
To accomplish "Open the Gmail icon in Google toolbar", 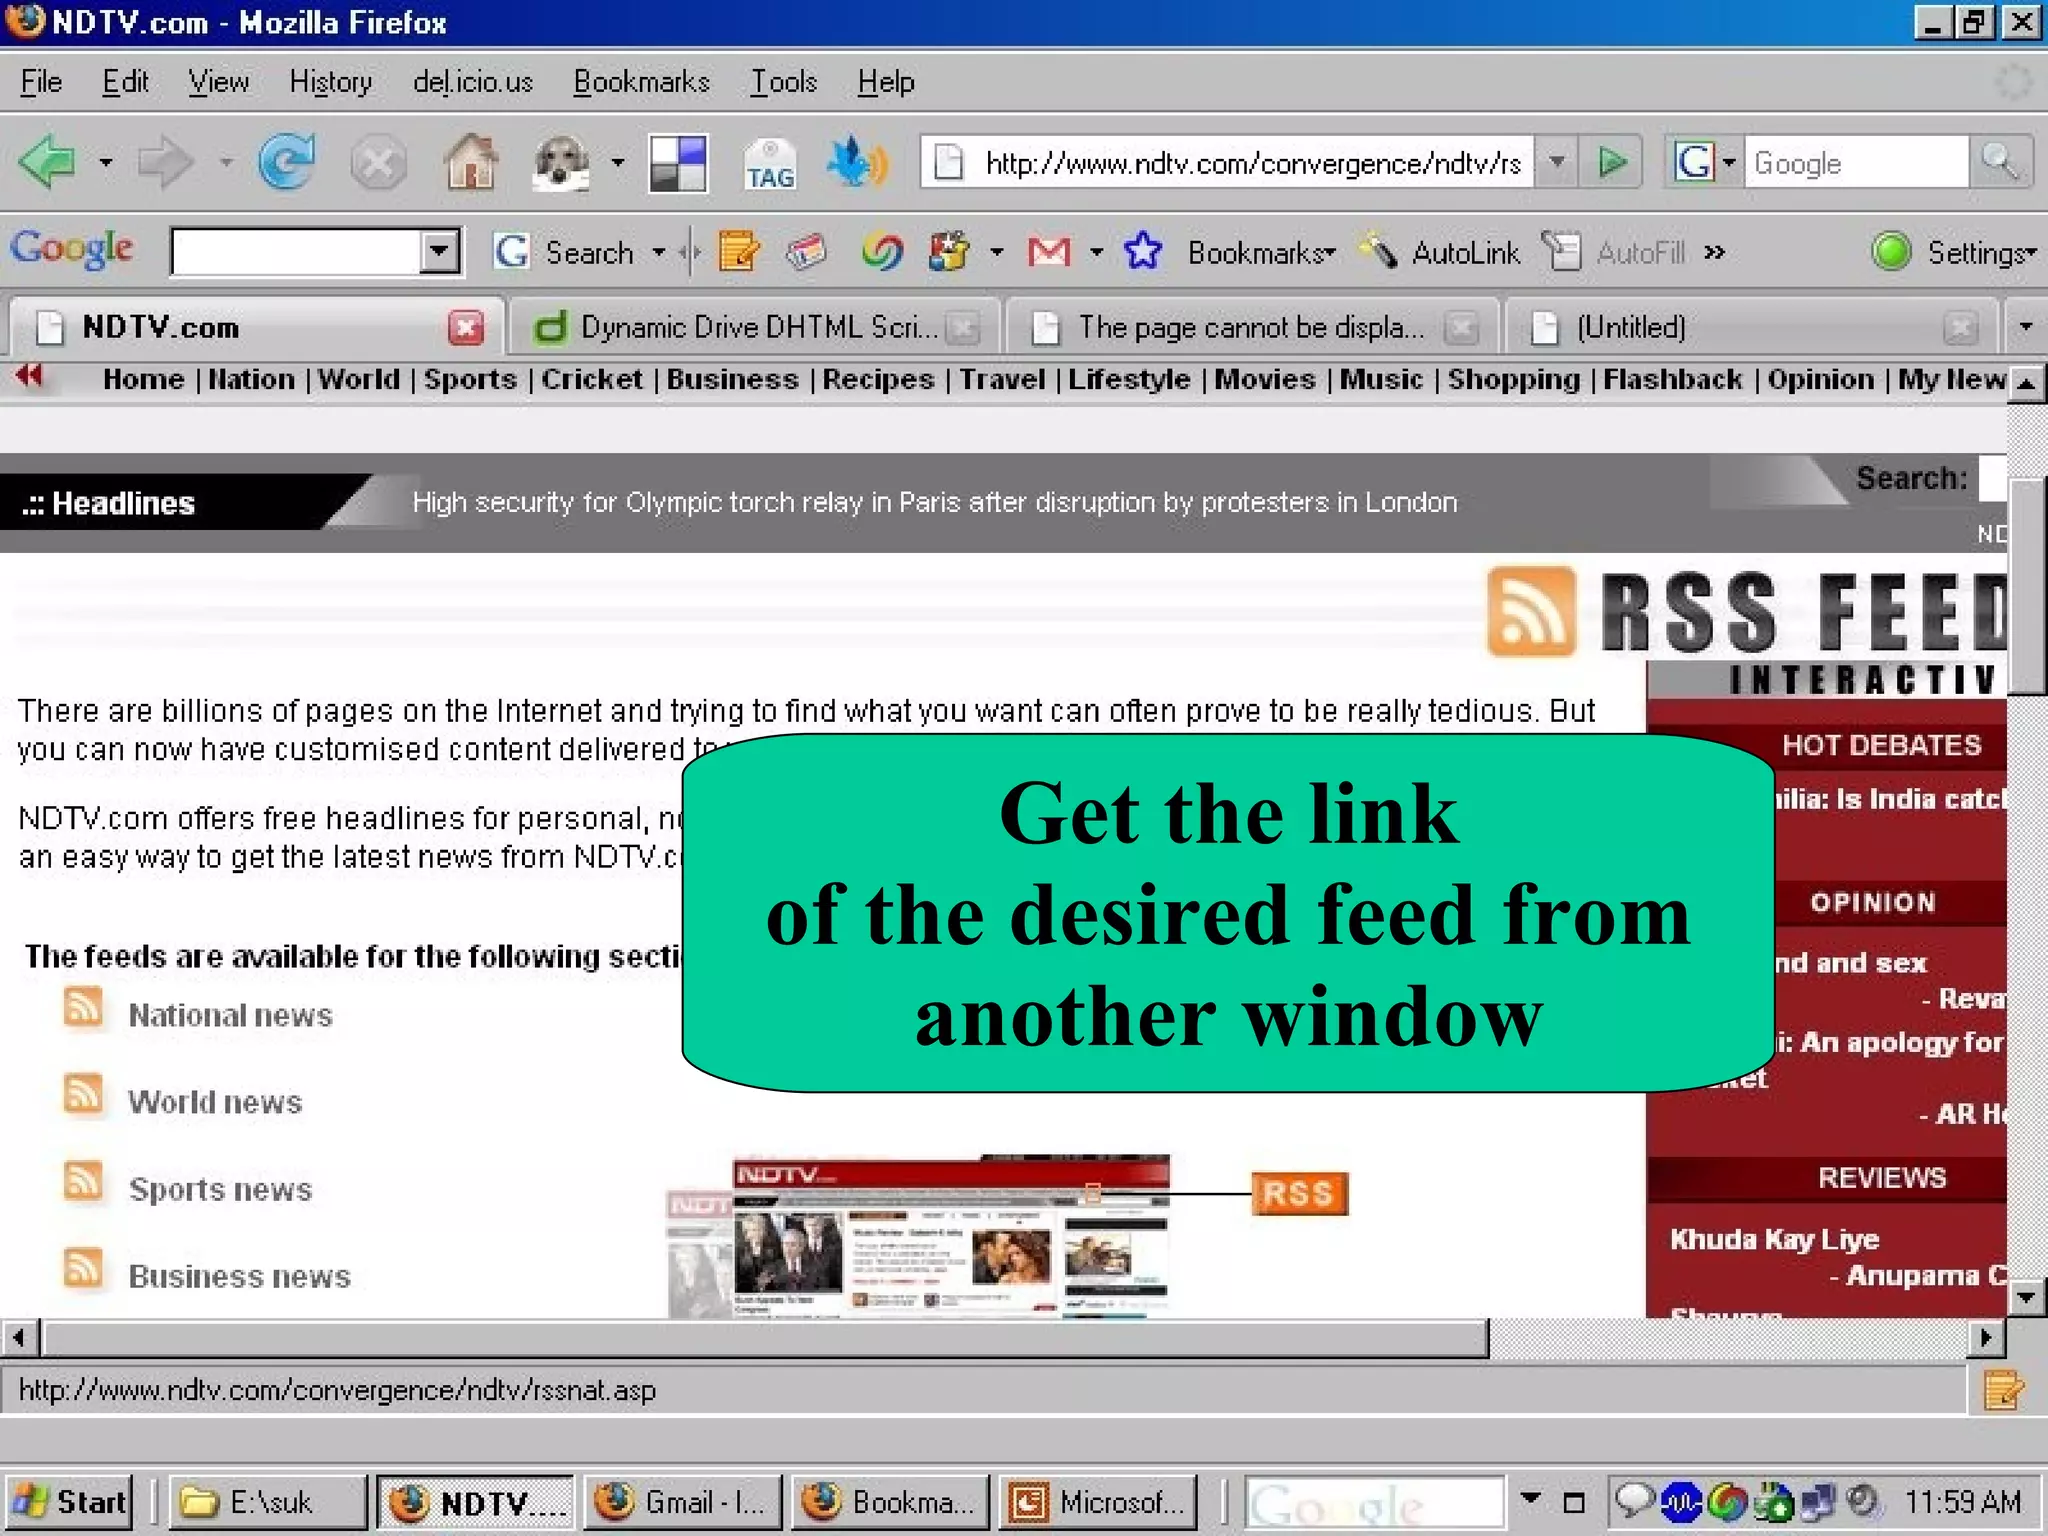I will tap(1049, 252).
